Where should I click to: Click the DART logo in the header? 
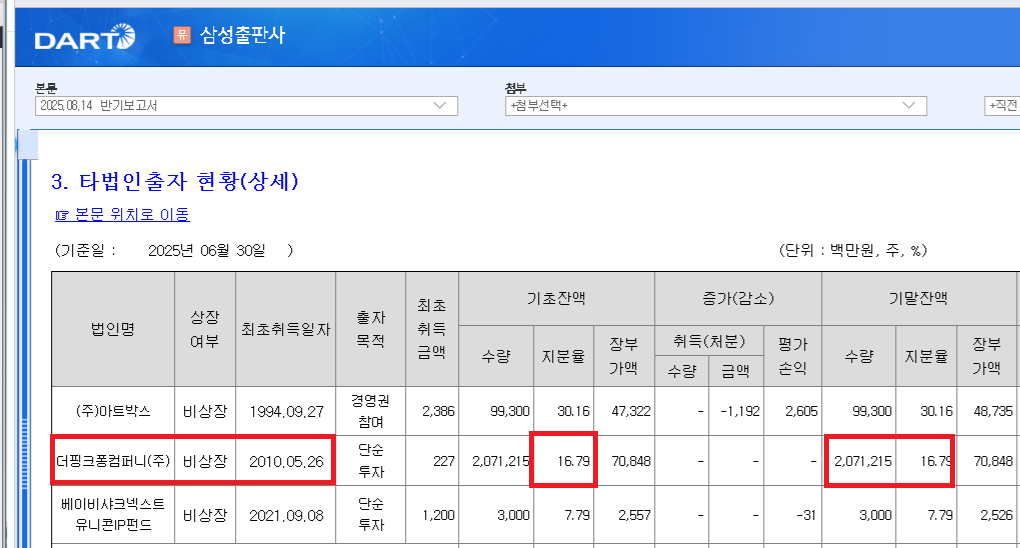click(x=83, y=38)
